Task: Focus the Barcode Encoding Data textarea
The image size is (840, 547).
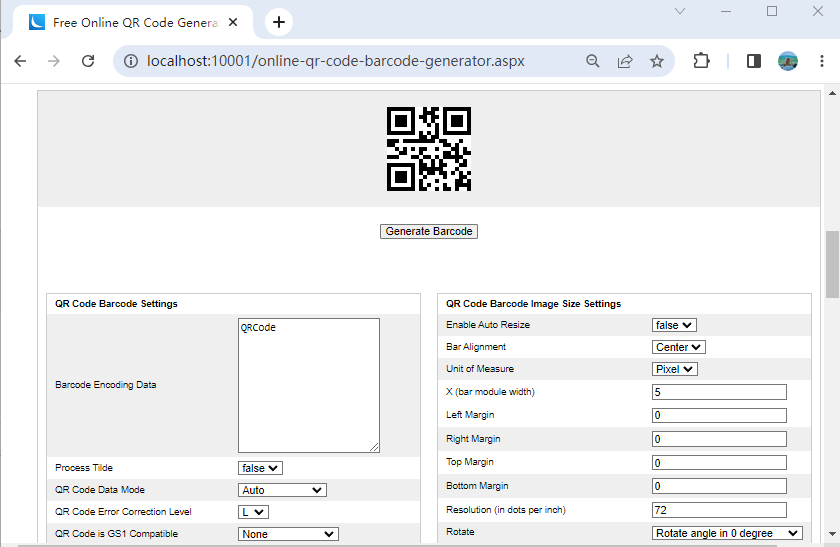Action: pyautogui.click(x=309, y=385)
